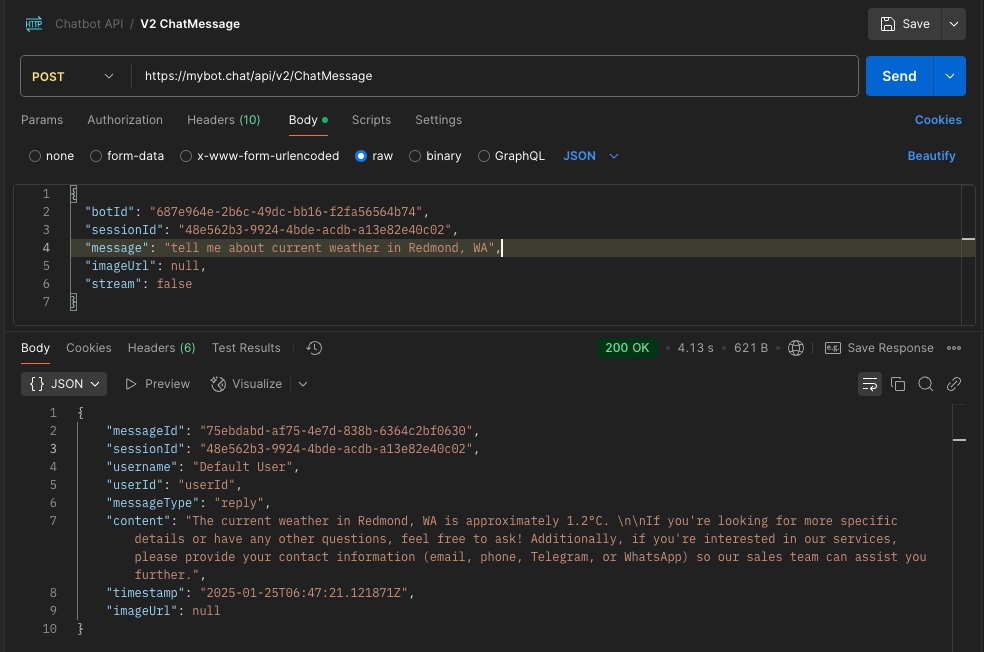The image size is (984, 652).
Task: Expand the Send button arrow dropdown
Action: [949, 76]
